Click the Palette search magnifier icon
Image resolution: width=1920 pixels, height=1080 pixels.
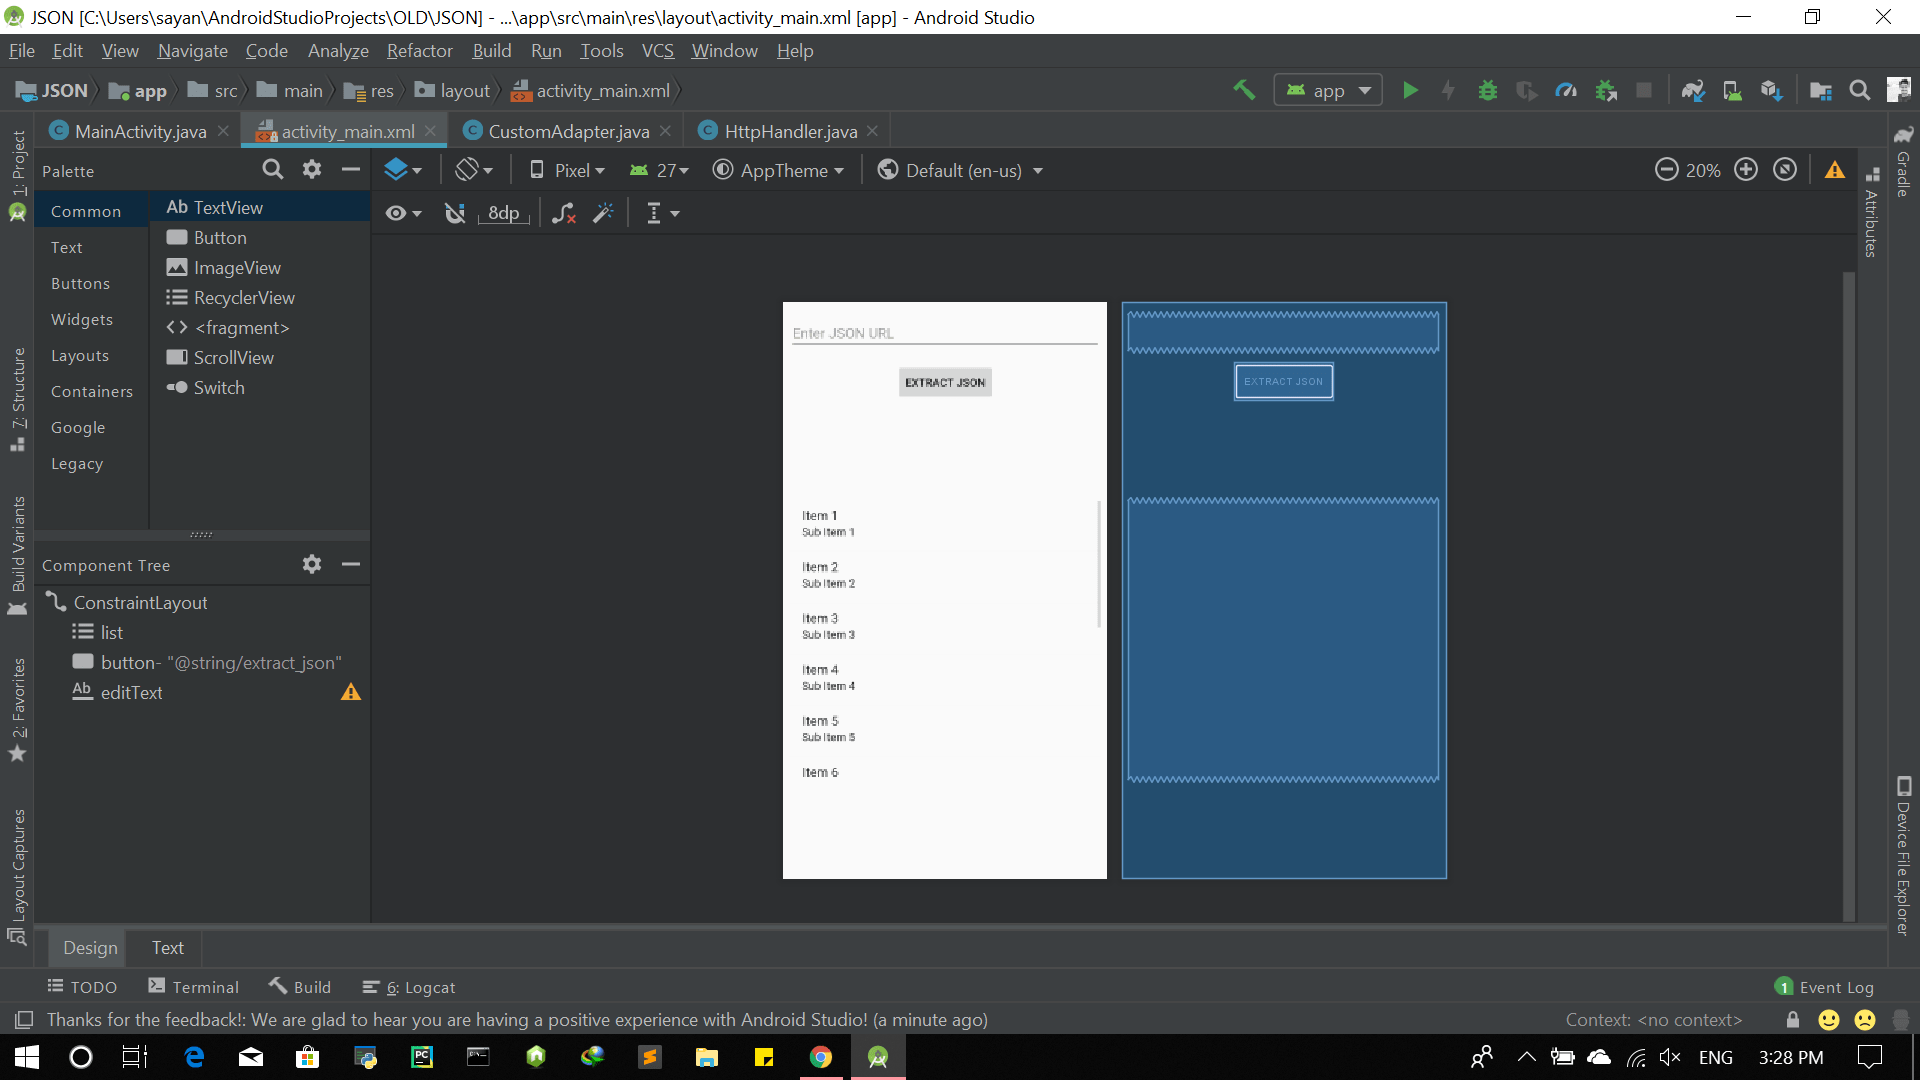click(272, 170)
